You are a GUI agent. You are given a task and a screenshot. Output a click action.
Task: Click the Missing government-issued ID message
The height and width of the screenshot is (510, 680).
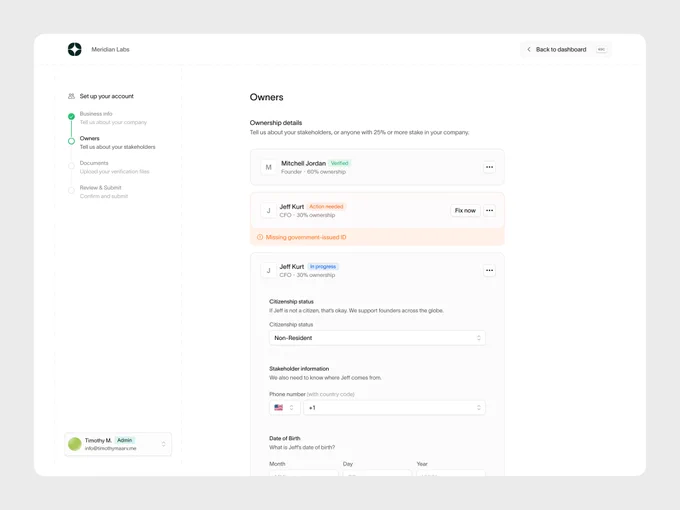(x=306, y=237)
